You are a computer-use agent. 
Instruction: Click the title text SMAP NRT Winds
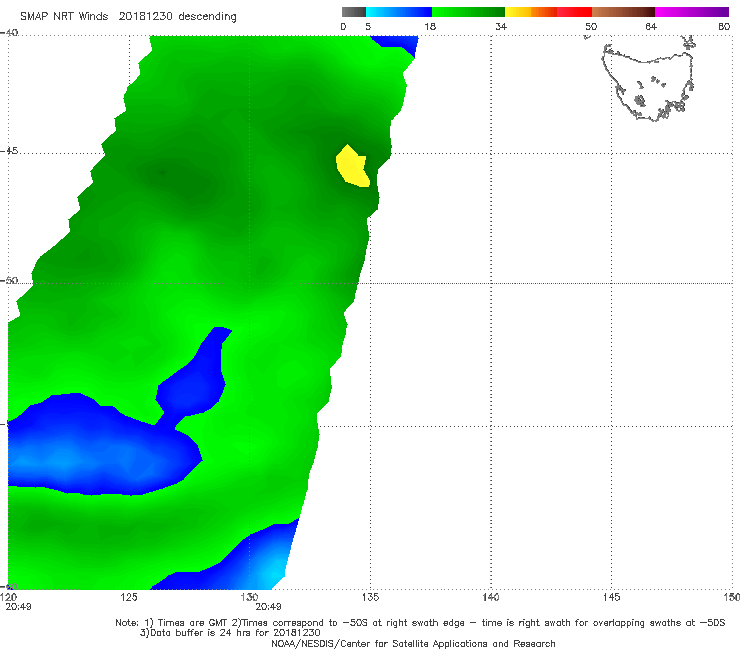[64, 17]
